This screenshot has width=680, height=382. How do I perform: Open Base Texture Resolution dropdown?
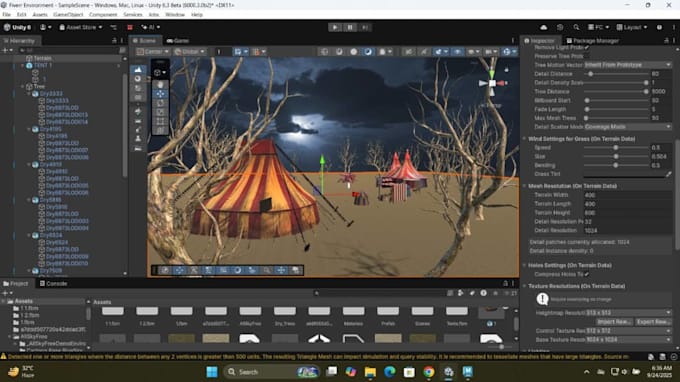[x=628, y=340]
